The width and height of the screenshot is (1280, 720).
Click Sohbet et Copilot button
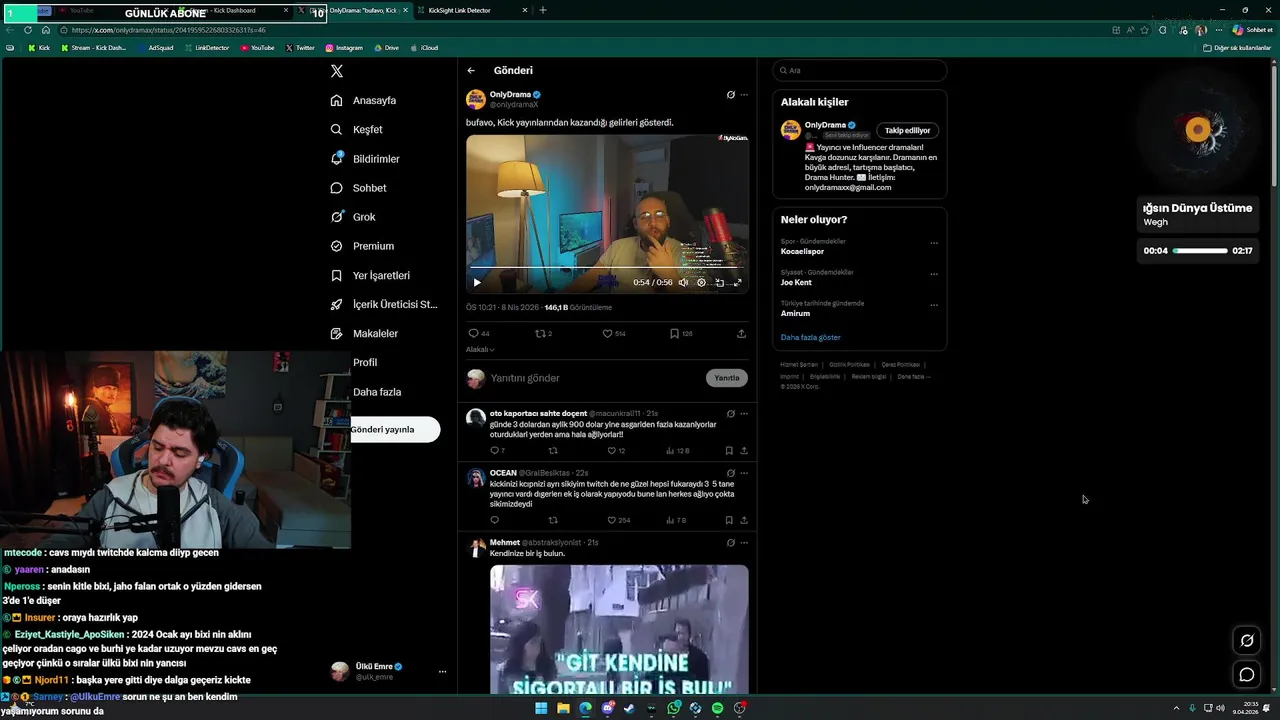click(x=1253, y=30)
